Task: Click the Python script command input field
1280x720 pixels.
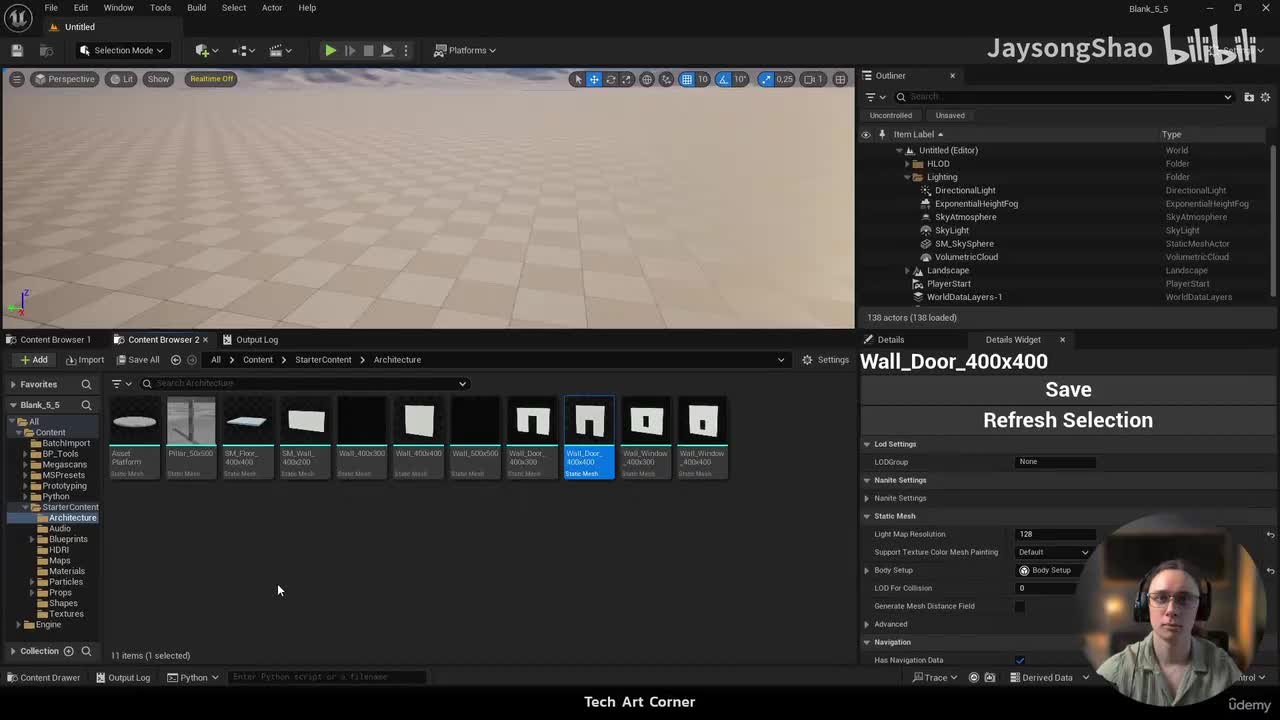Action: tap(328, 677)
